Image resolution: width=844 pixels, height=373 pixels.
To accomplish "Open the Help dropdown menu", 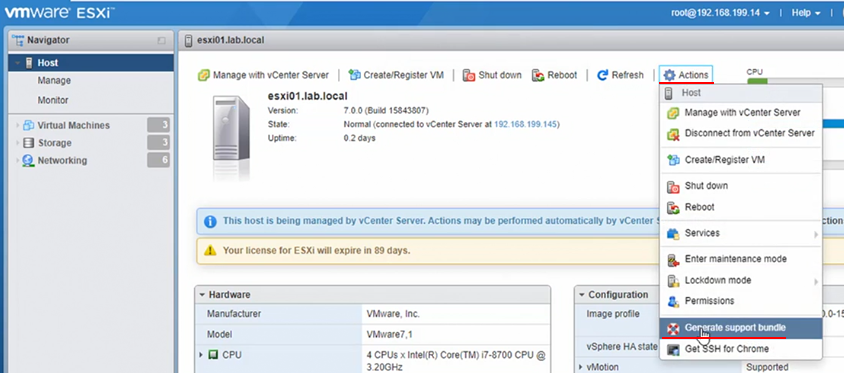I will pos(806,13).
